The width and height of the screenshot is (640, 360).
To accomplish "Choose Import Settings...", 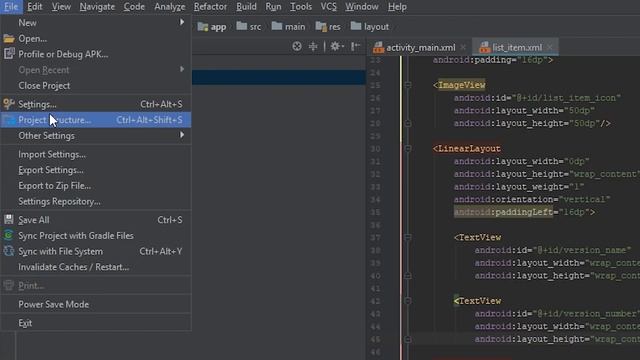I will tap(96, 154).
